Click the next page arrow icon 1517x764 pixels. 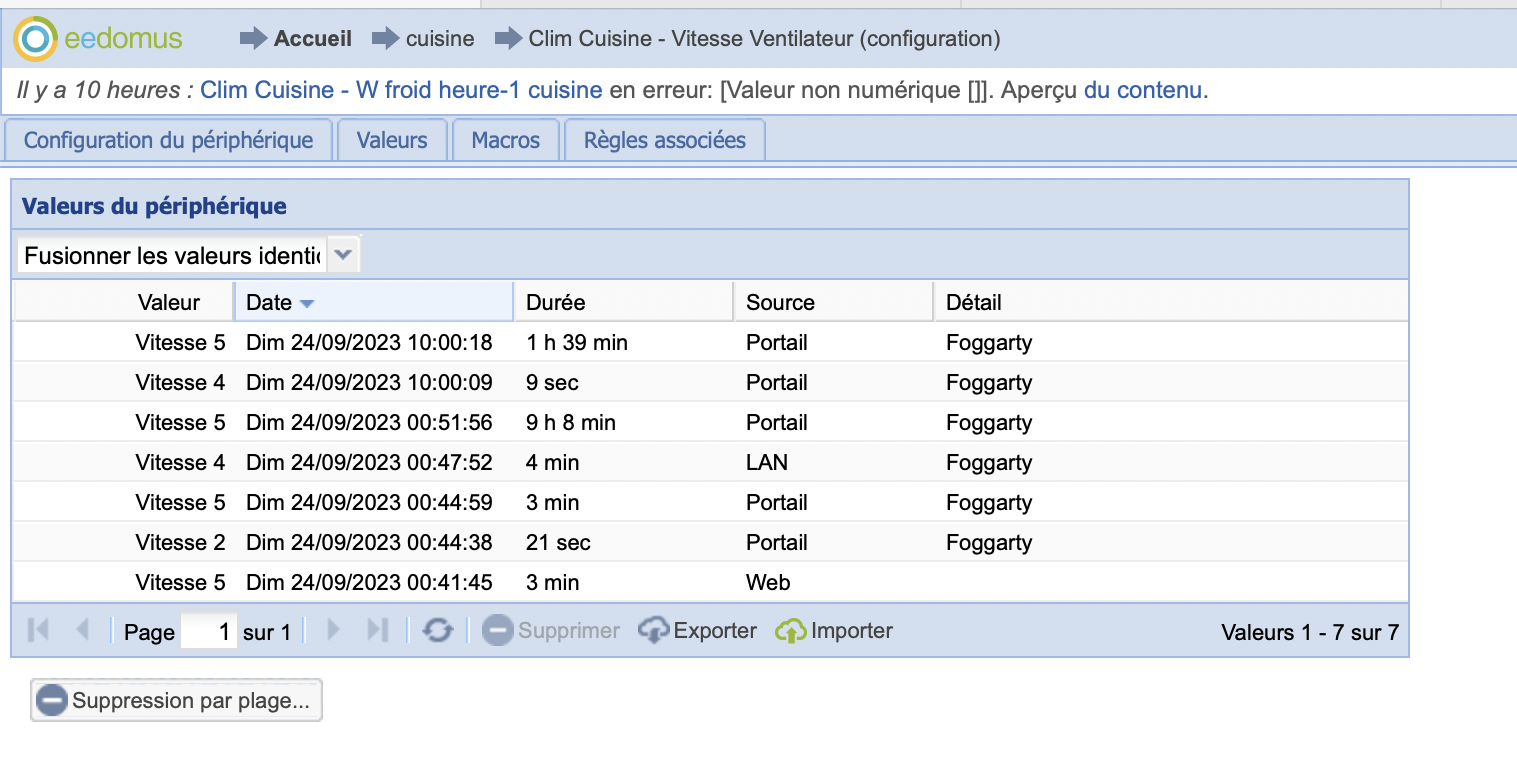point(334,630)
